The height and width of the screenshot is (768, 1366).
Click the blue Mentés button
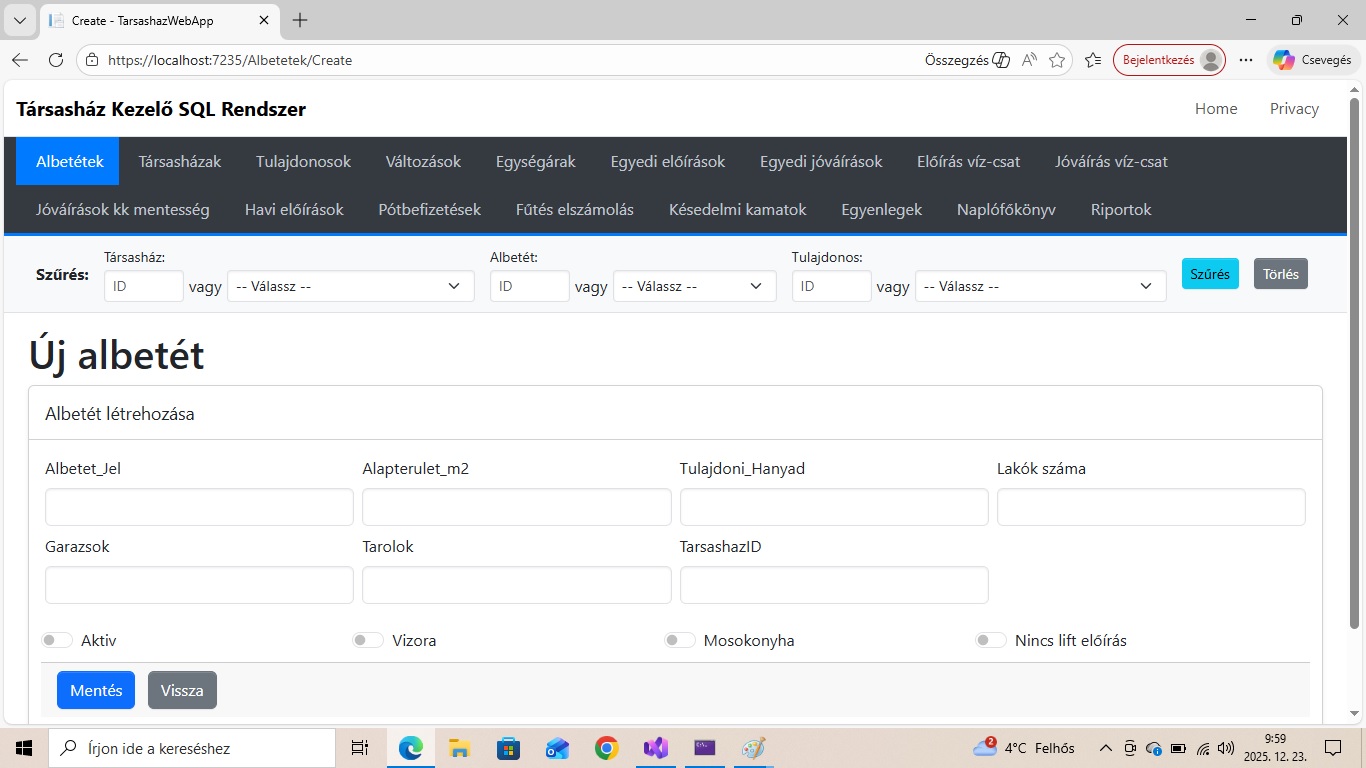point(96,690)
